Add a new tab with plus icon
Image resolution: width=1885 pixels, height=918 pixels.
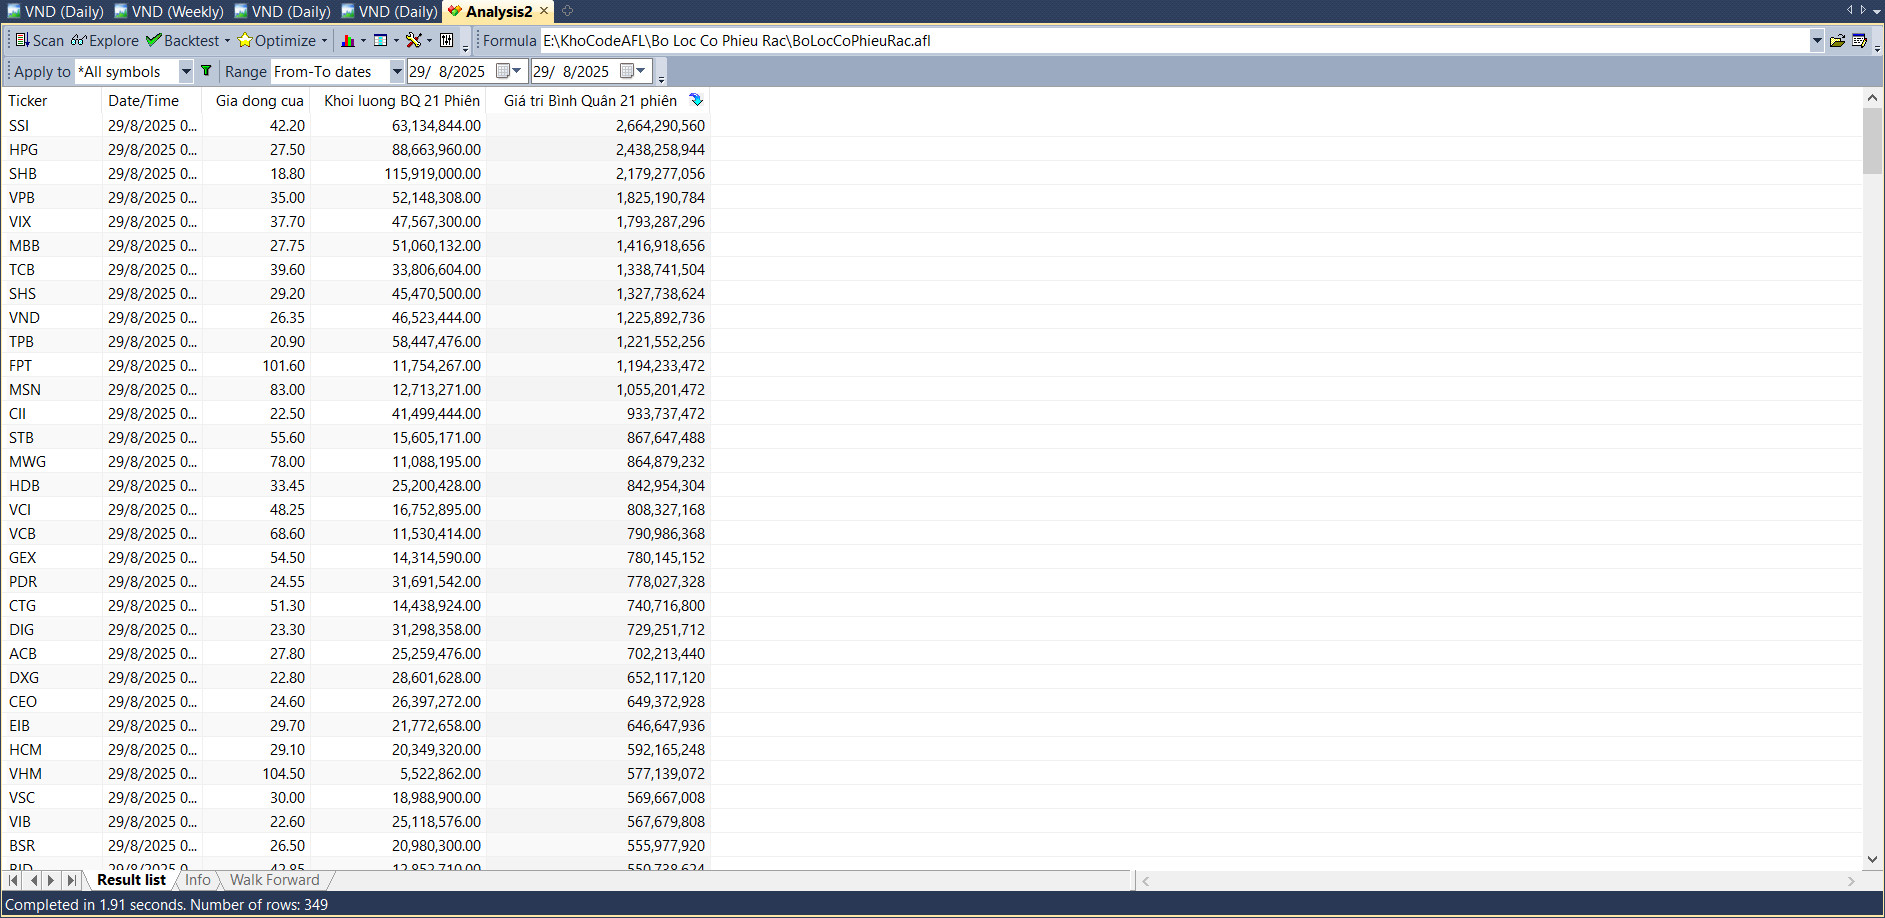click(567, 11)
